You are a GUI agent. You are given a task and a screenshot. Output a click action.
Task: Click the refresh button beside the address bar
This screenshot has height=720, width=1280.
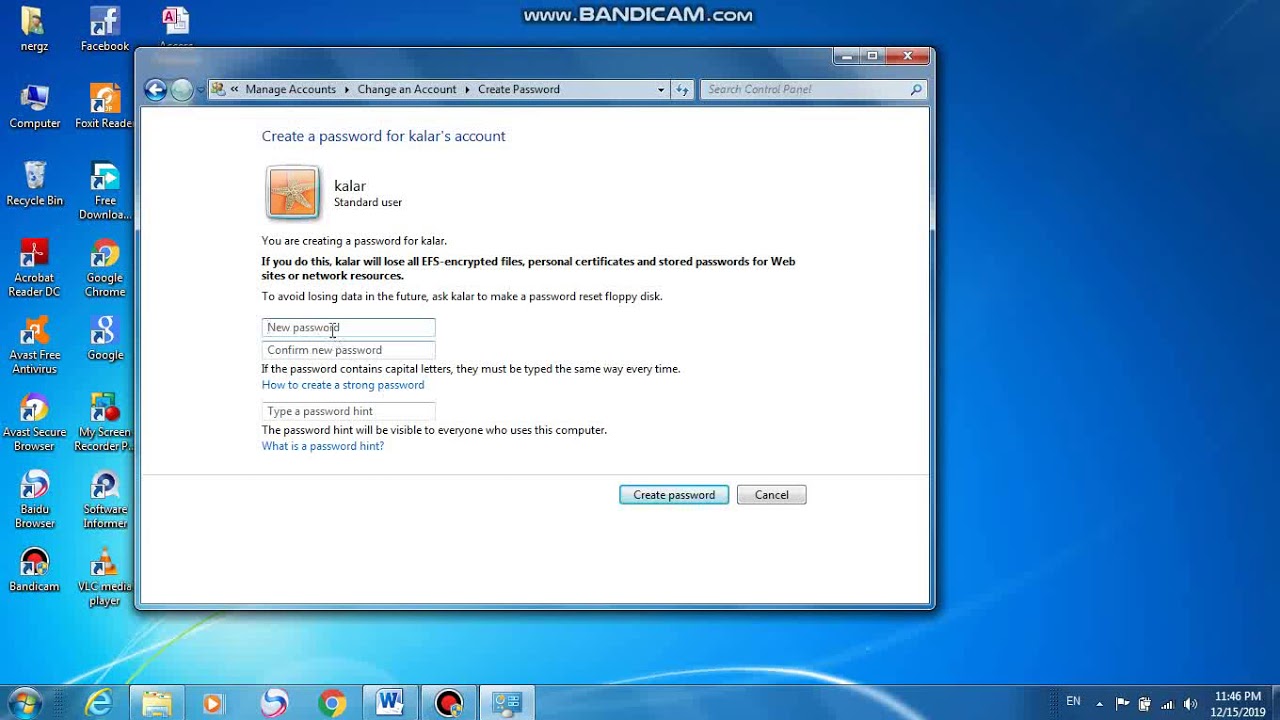(682, 89)
